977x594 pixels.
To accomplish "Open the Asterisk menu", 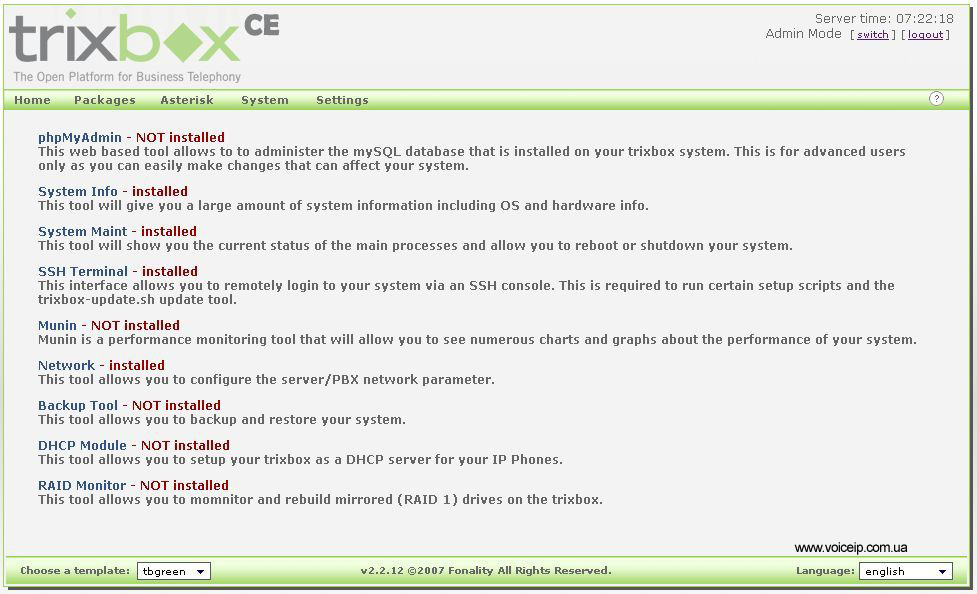I will coord(187,100).
